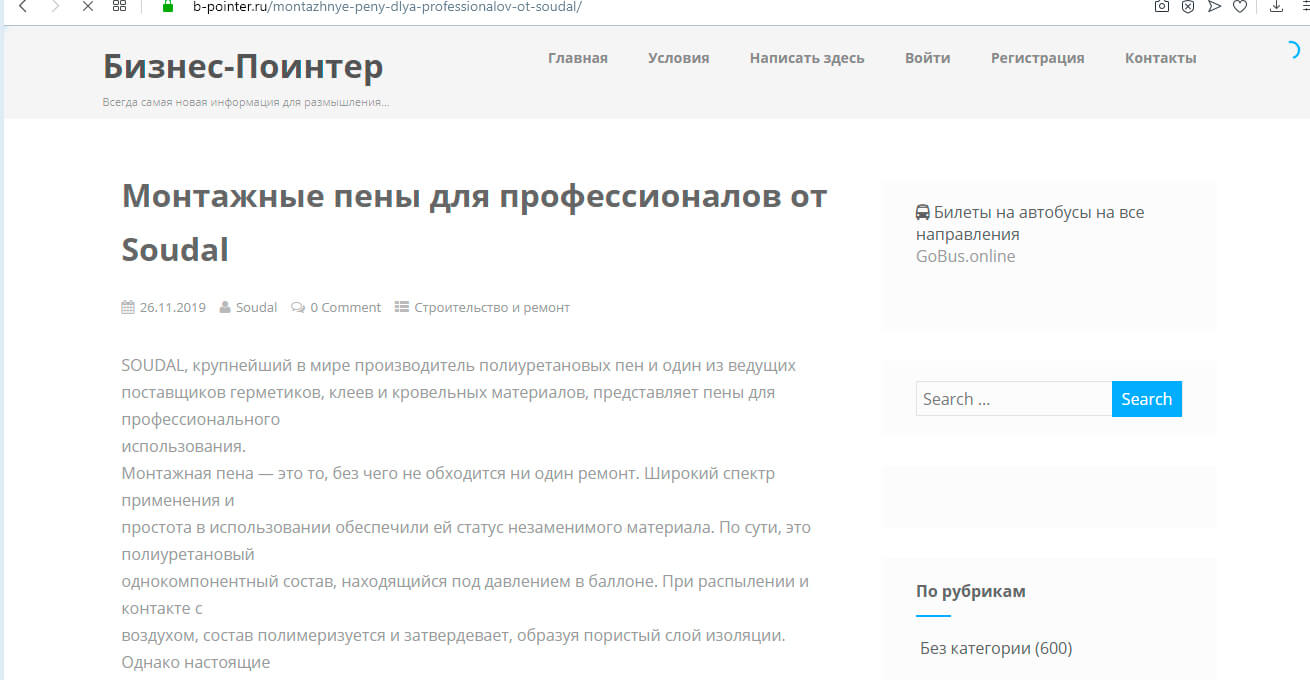Open the 0 Comment link
This screenshot has height=680, width=1310.
pyautogui.click(x=345, y=307)
